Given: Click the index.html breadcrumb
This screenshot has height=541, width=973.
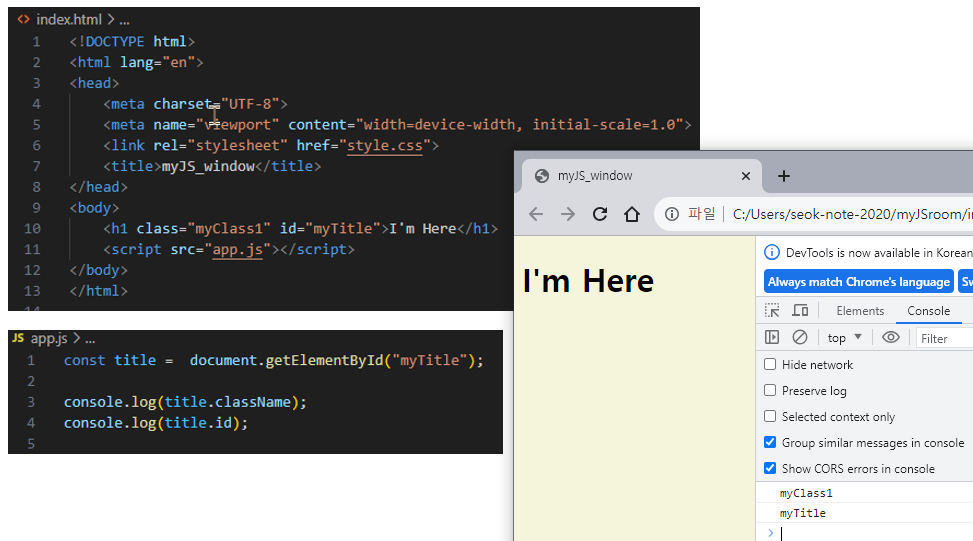Looking at the screenshot, I should click(69, 20).
